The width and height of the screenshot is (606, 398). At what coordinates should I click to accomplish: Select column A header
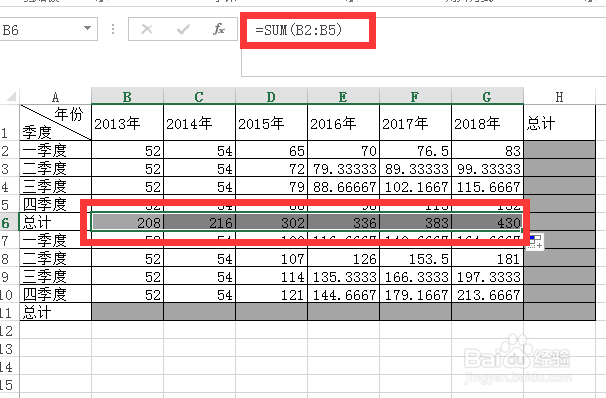55,96
